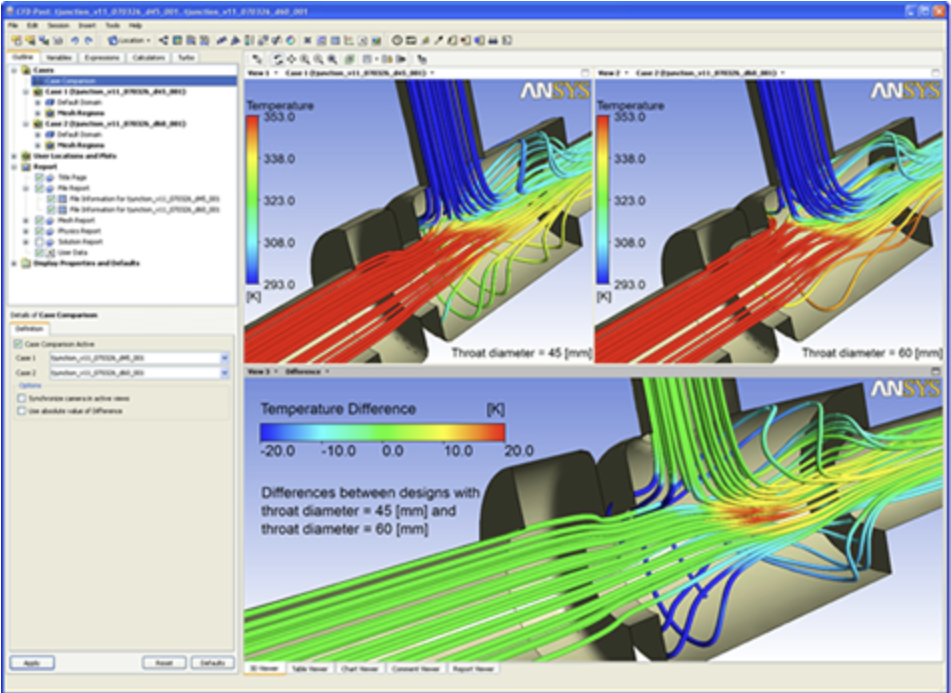The width and height of the screenshot is (951, 693).
Task: Enable Synchronize camera in active views
Action: click(21, 398)
